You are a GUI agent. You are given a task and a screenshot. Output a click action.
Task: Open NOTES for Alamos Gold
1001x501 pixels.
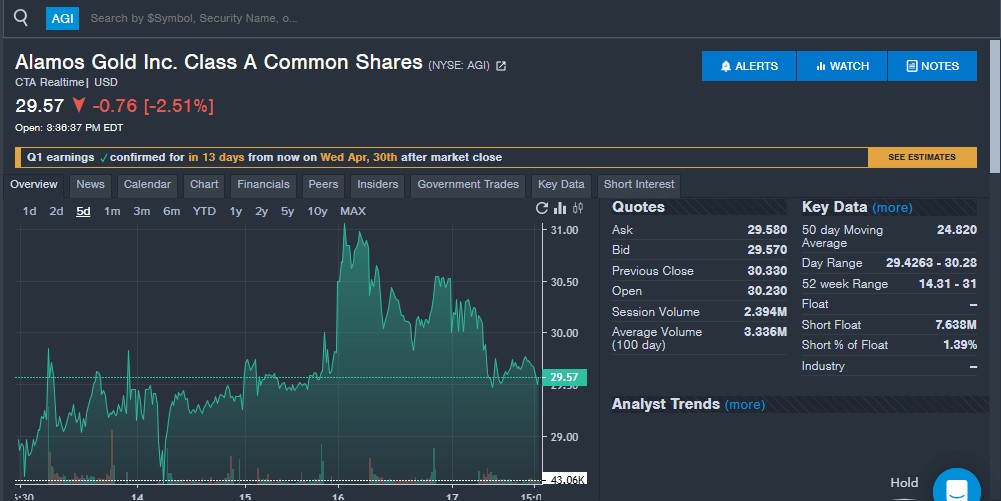(x=932, y=66)
